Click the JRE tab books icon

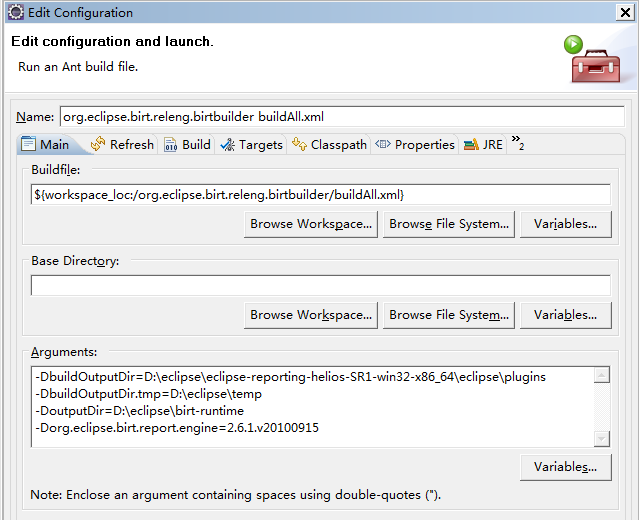pos(471,144)
